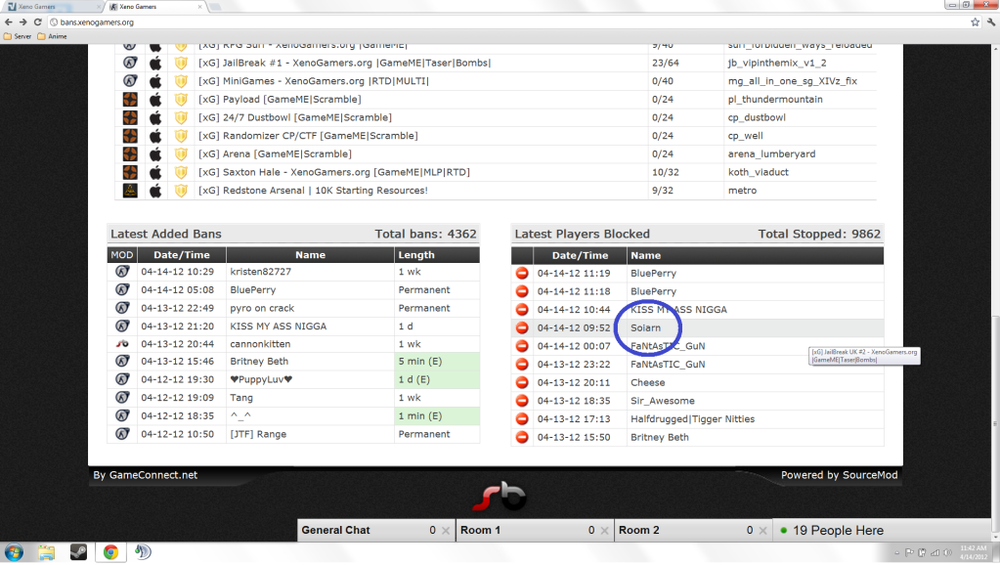
Task: Click the Latest Players Blocked heading
Action: pyautogui.click(x=582, y=234)
